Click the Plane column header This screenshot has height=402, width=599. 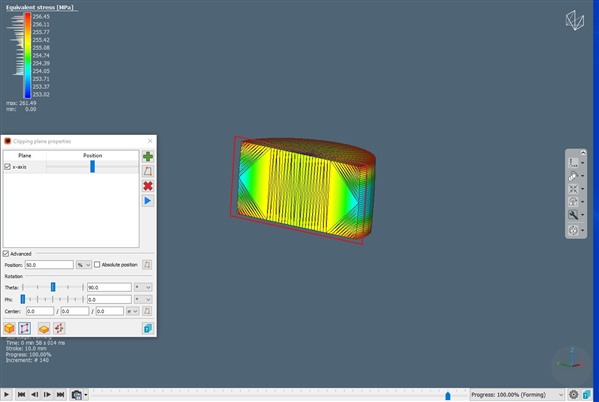25,156
